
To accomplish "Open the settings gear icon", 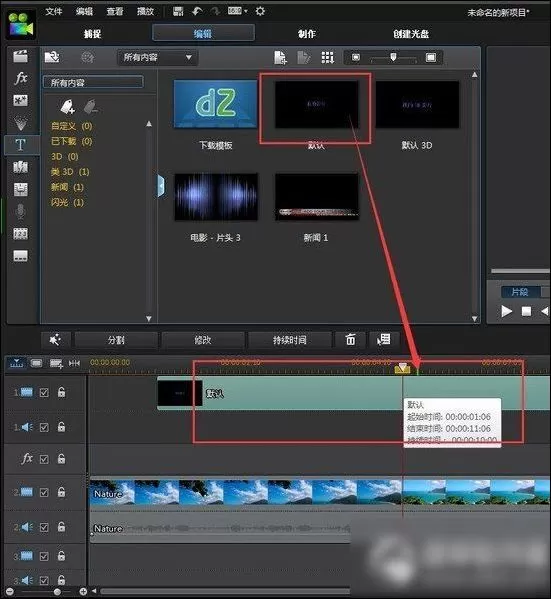I will (x=260, y=11).
